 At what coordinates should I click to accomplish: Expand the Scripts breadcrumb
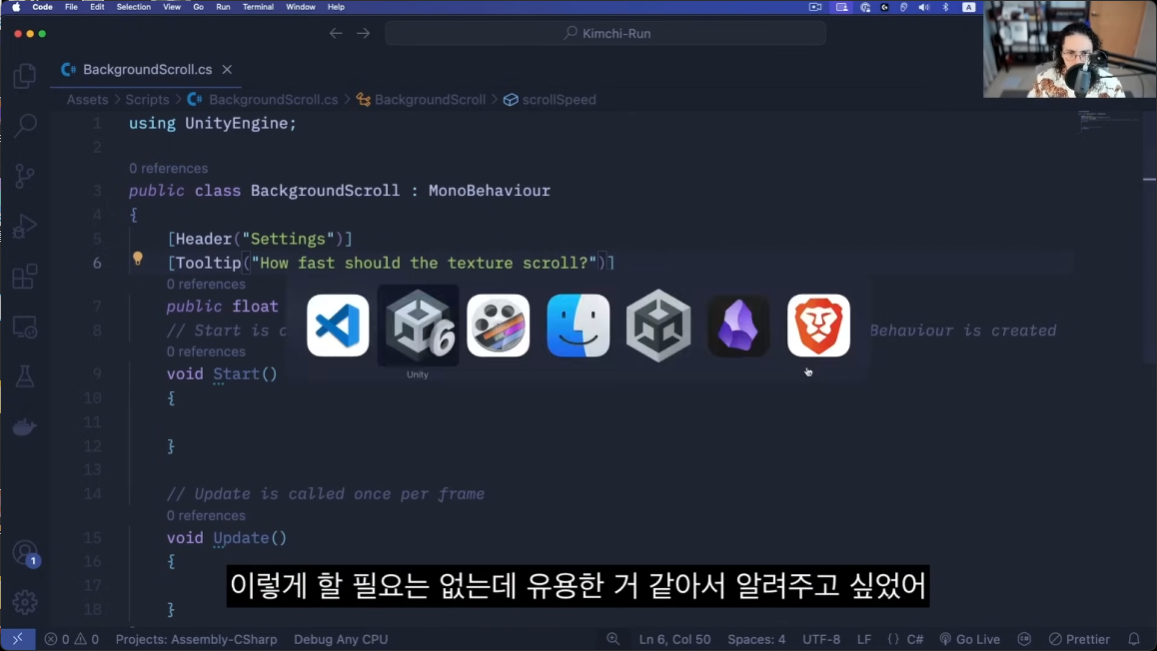pos(147,100)
